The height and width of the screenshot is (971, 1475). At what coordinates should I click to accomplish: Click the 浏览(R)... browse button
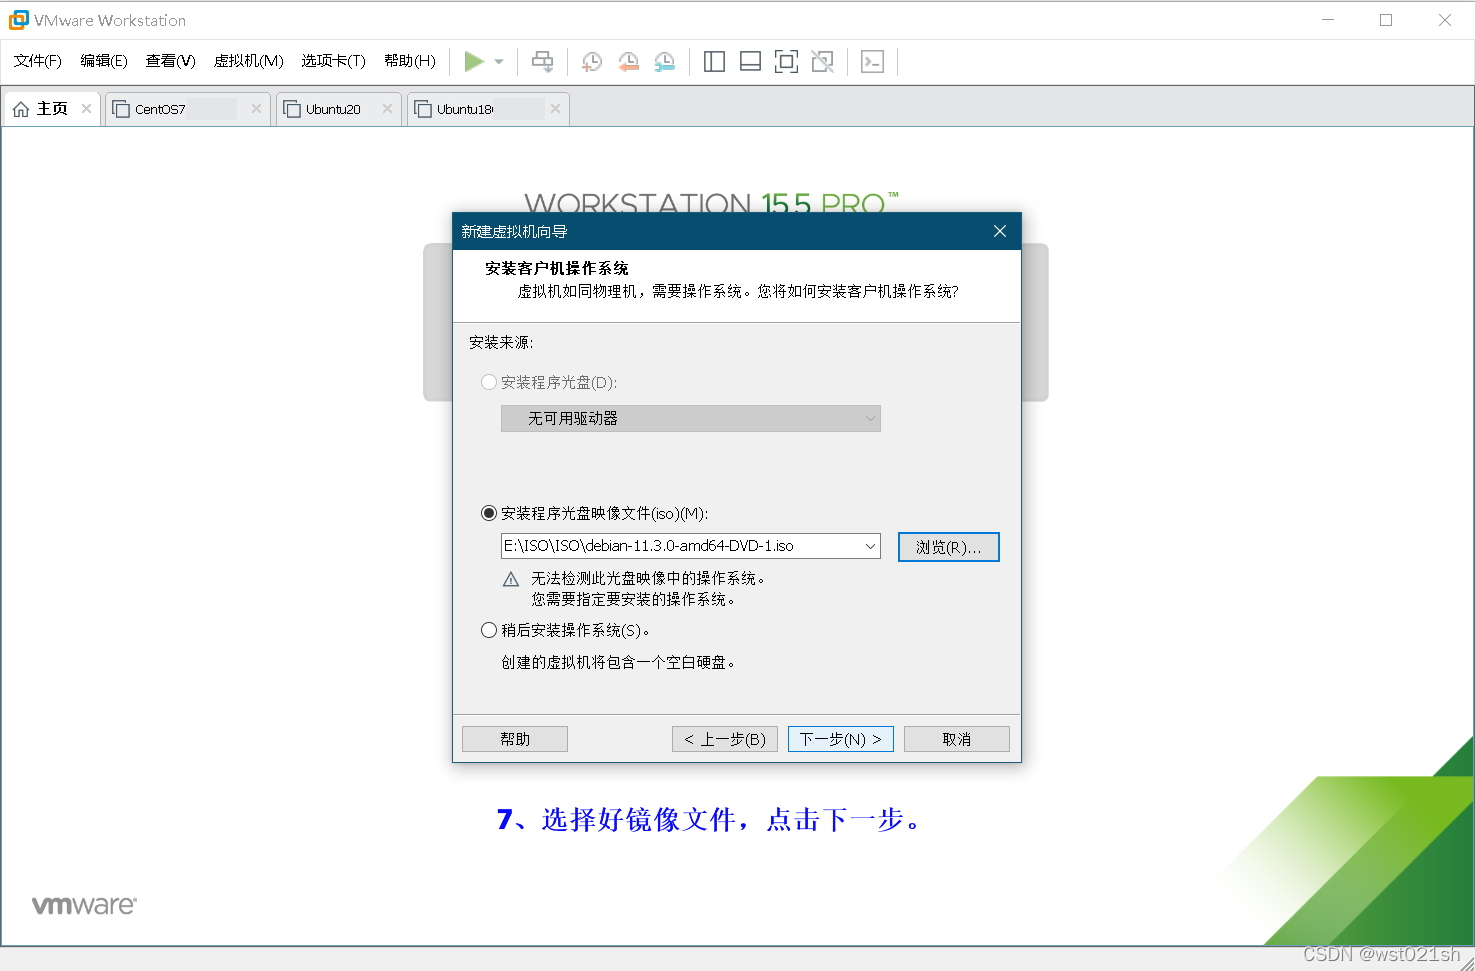click(949, 547)
